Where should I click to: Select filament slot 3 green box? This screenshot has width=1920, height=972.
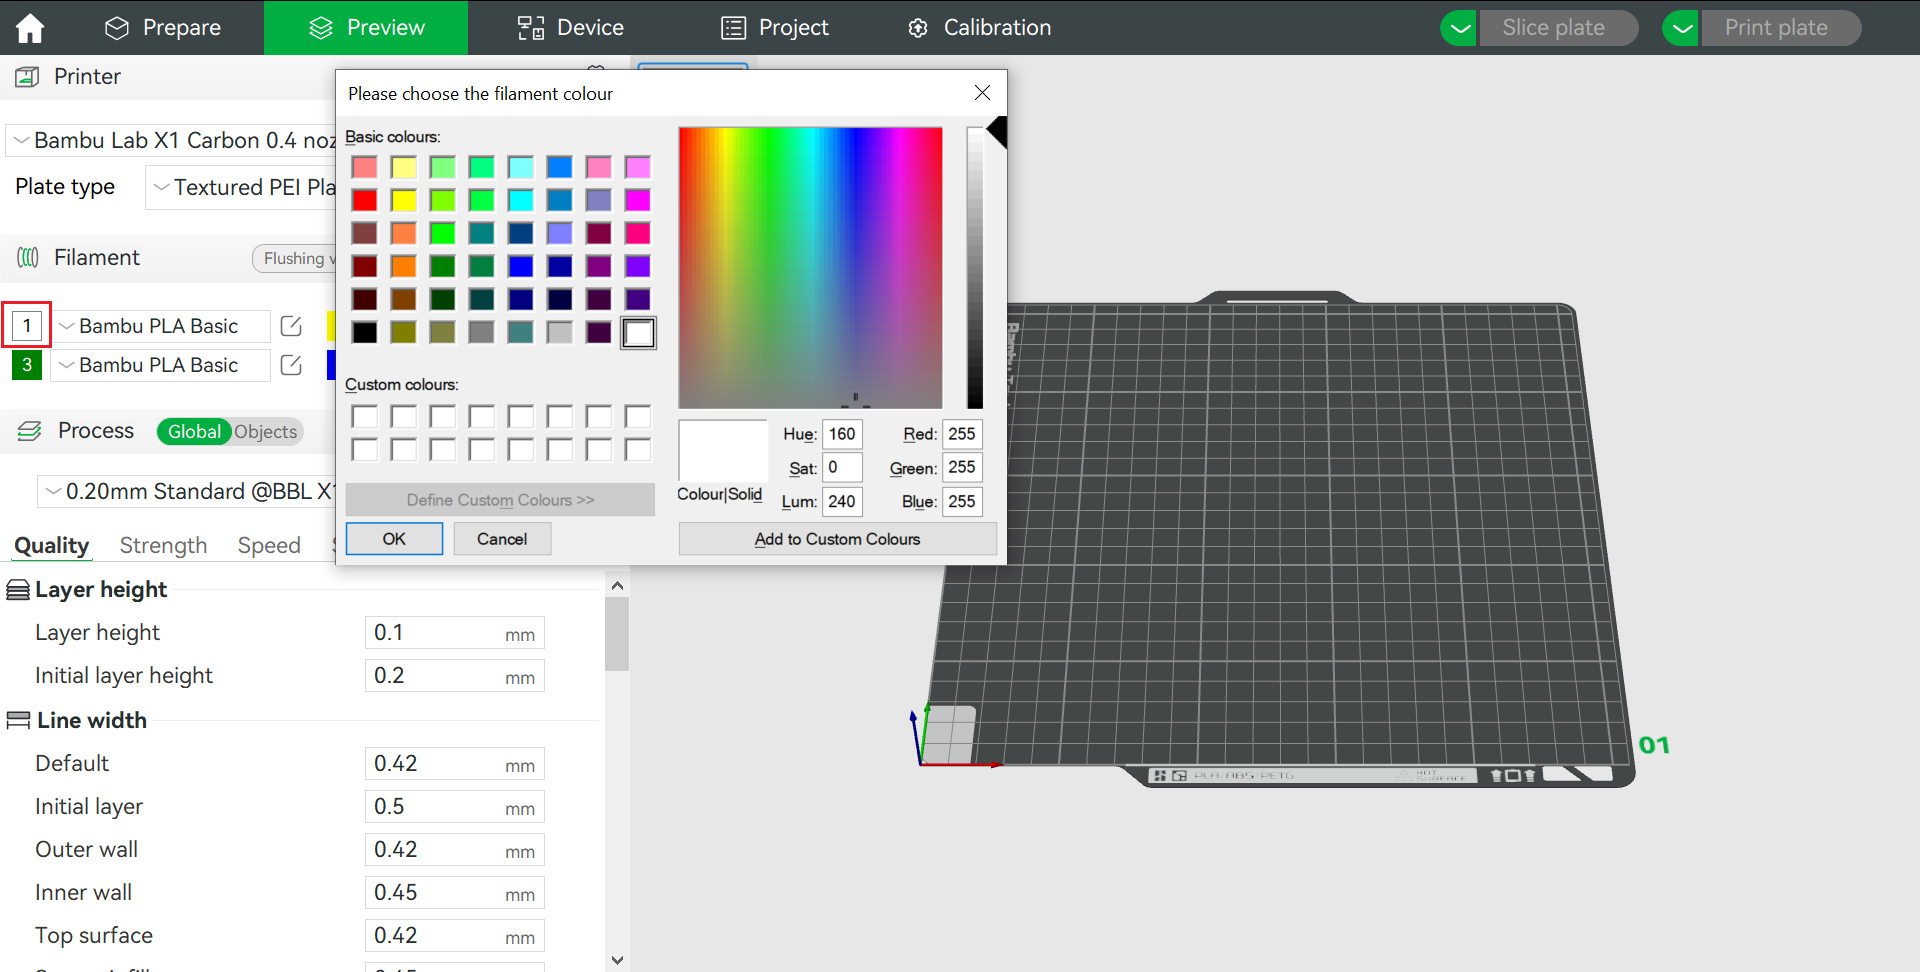click(27, 365)
